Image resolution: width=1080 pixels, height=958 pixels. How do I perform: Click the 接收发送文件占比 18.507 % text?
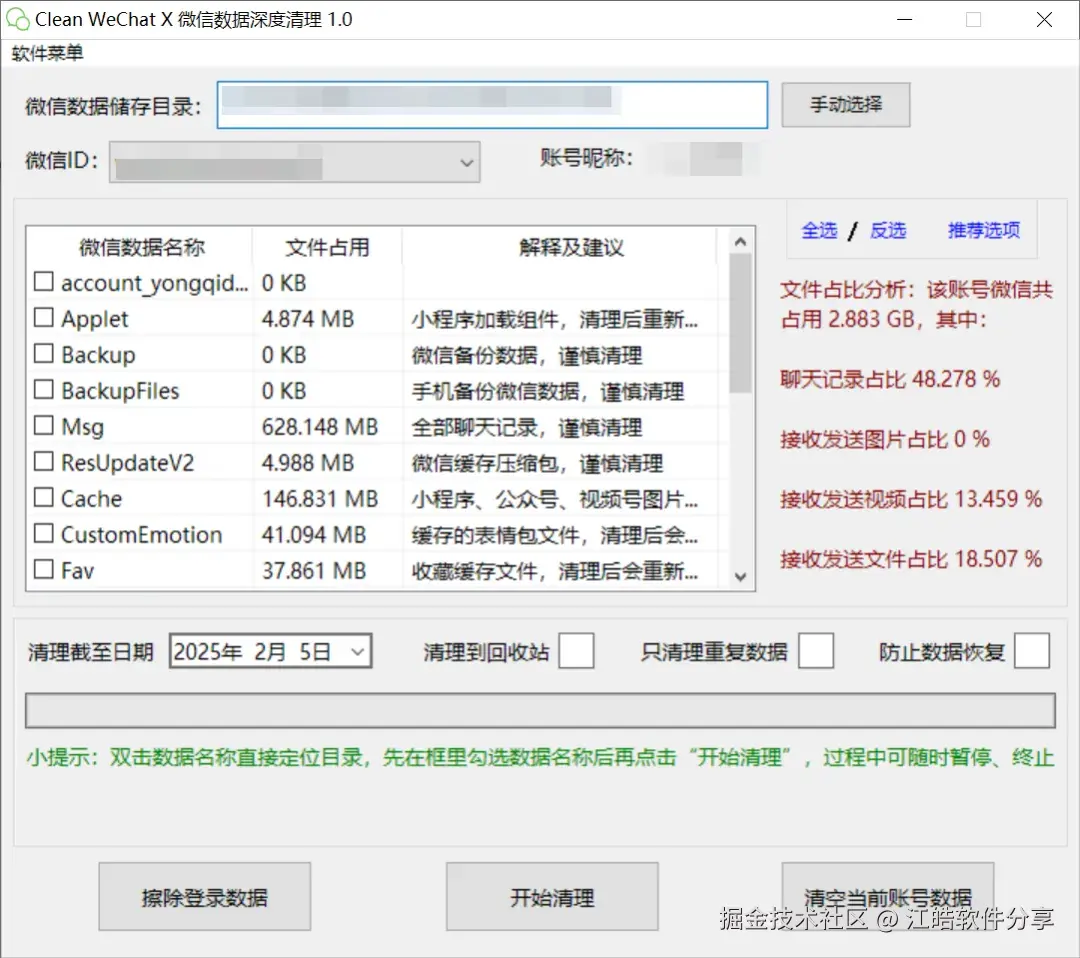(x=911, y=559)
